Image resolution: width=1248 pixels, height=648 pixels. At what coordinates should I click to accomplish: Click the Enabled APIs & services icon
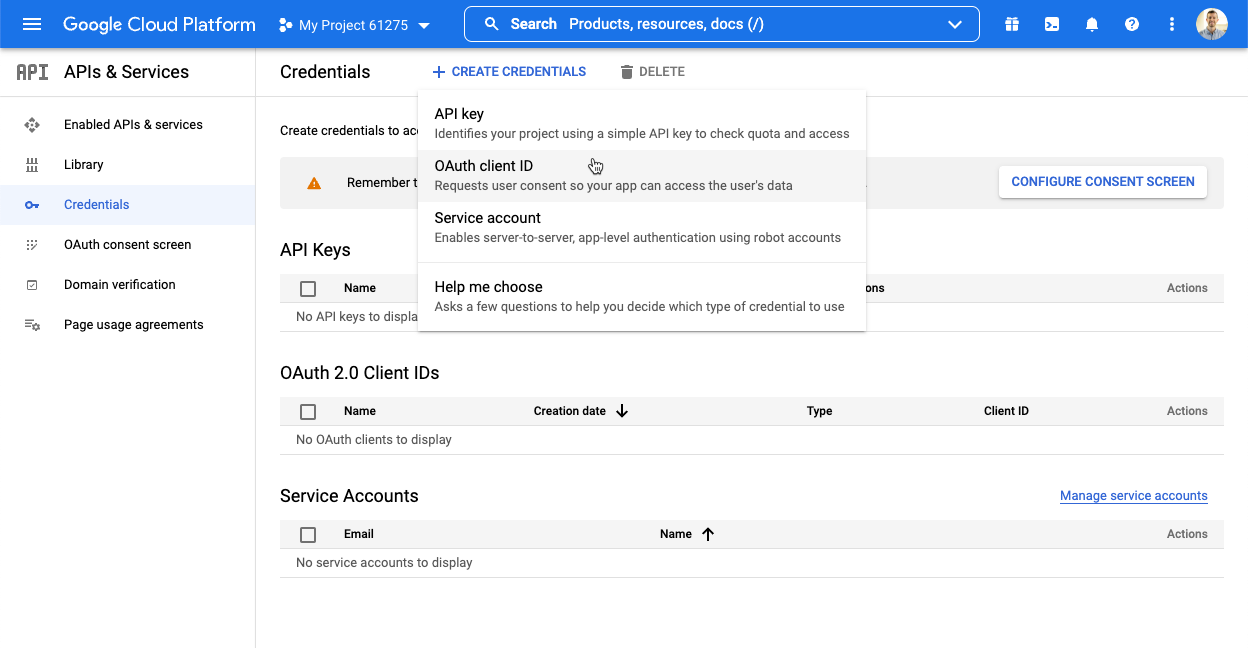[32, 125]
